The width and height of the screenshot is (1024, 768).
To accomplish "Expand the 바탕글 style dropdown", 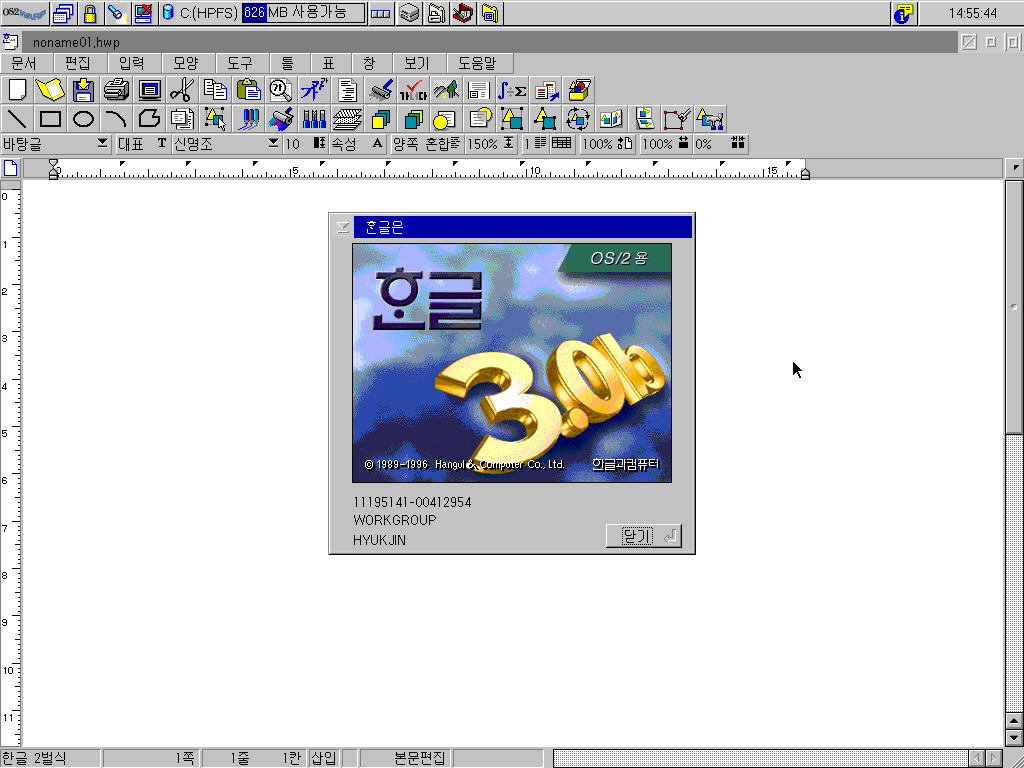I will (x=103, y=142).
